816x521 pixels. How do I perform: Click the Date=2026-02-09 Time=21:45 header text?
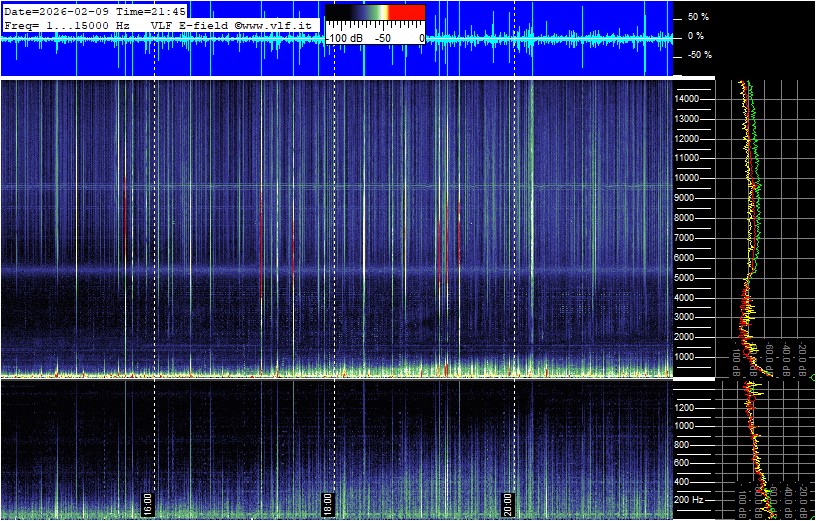(95, 11)
